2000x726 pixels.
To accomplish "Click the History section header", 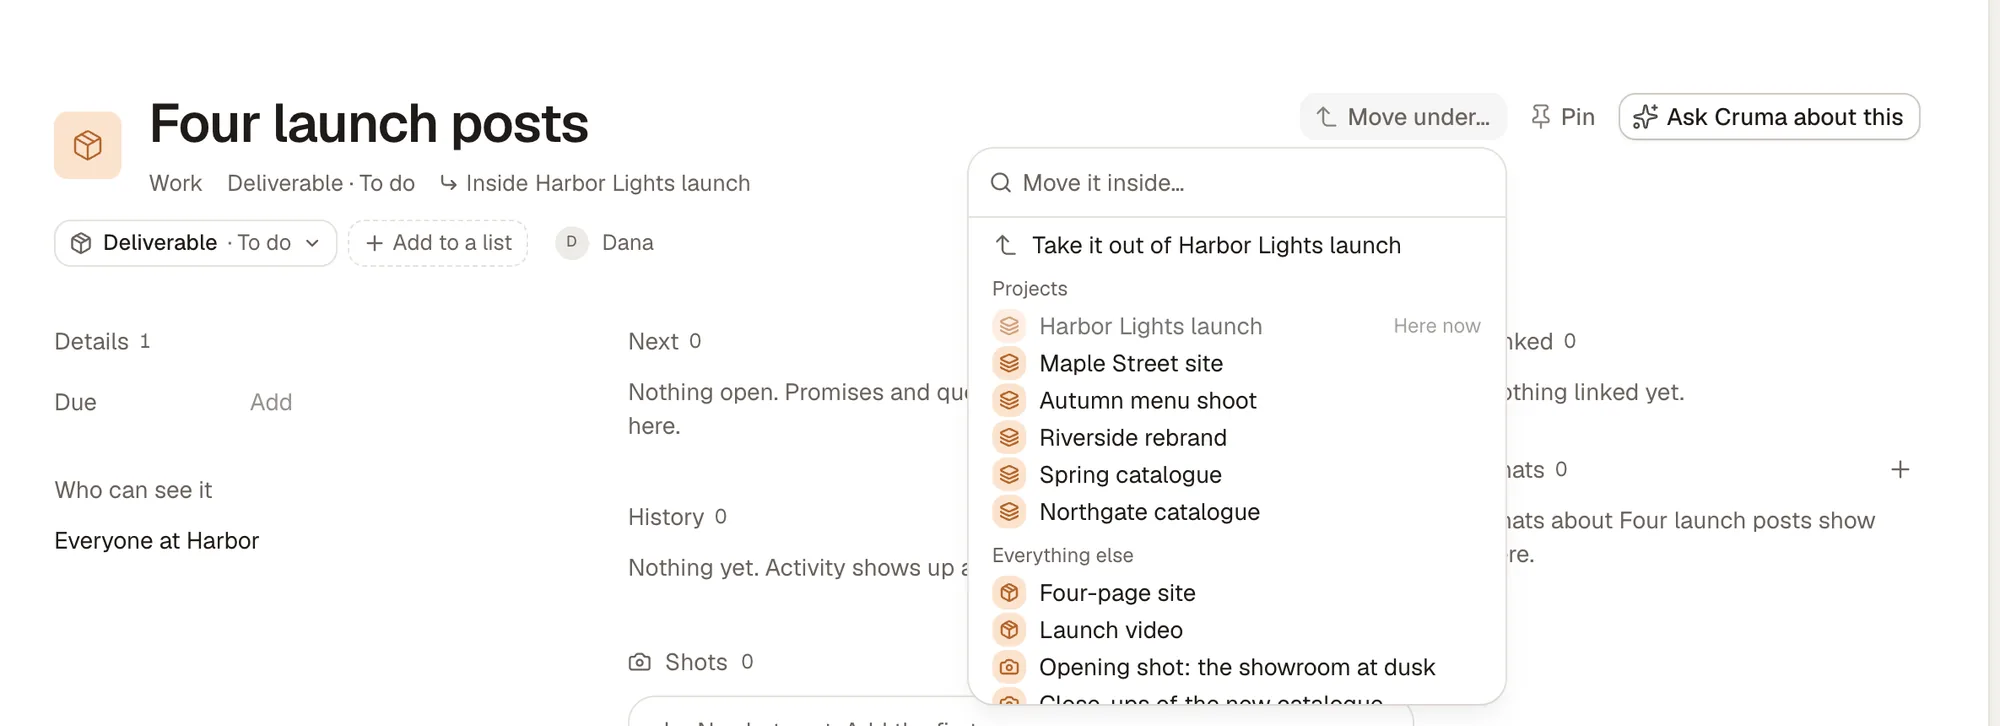I will click(x=677, y=517).
